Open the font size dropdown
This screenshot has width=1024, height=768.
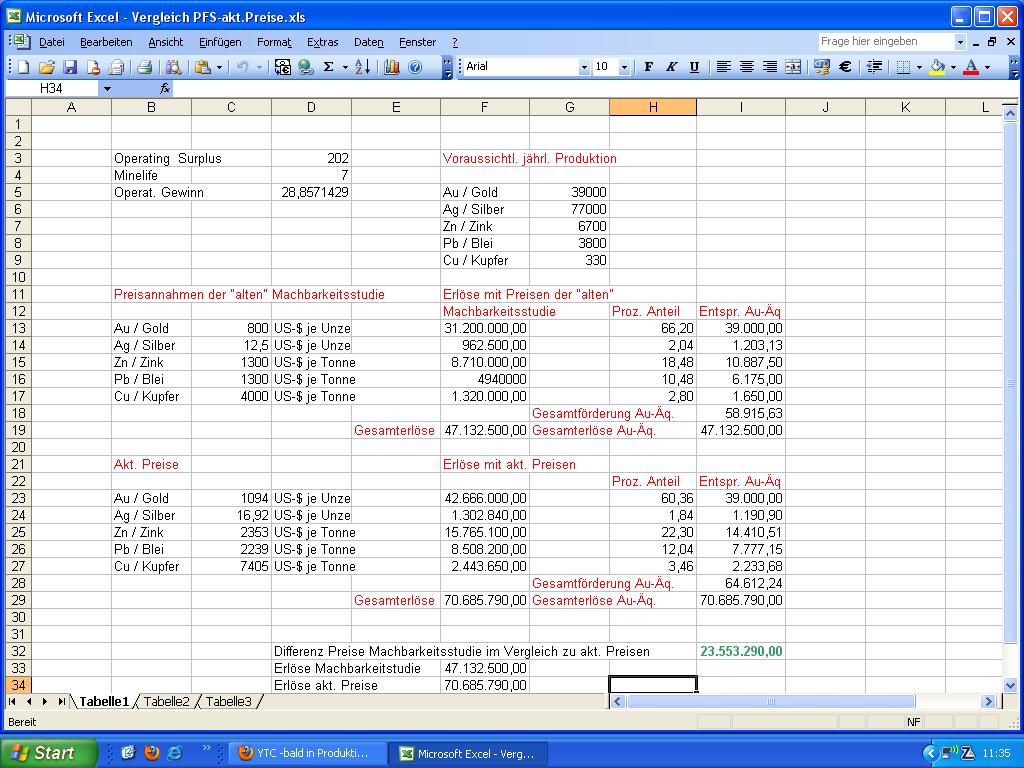tap(624, 67)
